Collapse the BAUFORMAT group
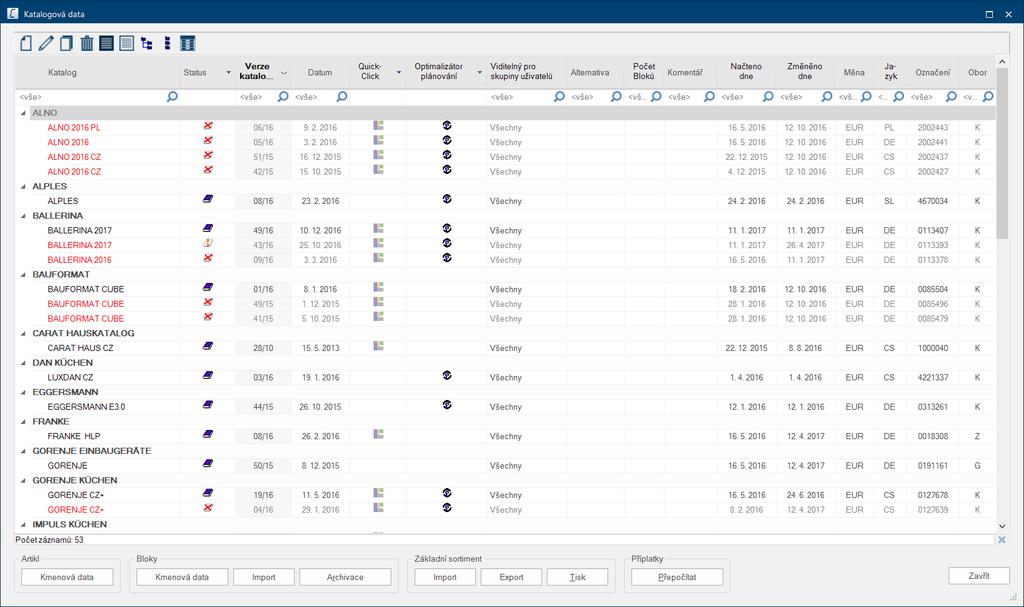1024x607 pixels. click(x=23, y=274)
